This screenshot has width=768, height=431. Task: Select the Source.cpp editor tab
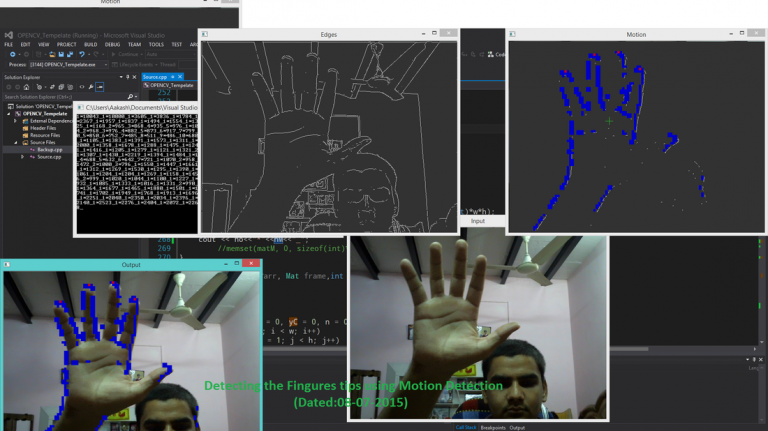click(155, 77)
